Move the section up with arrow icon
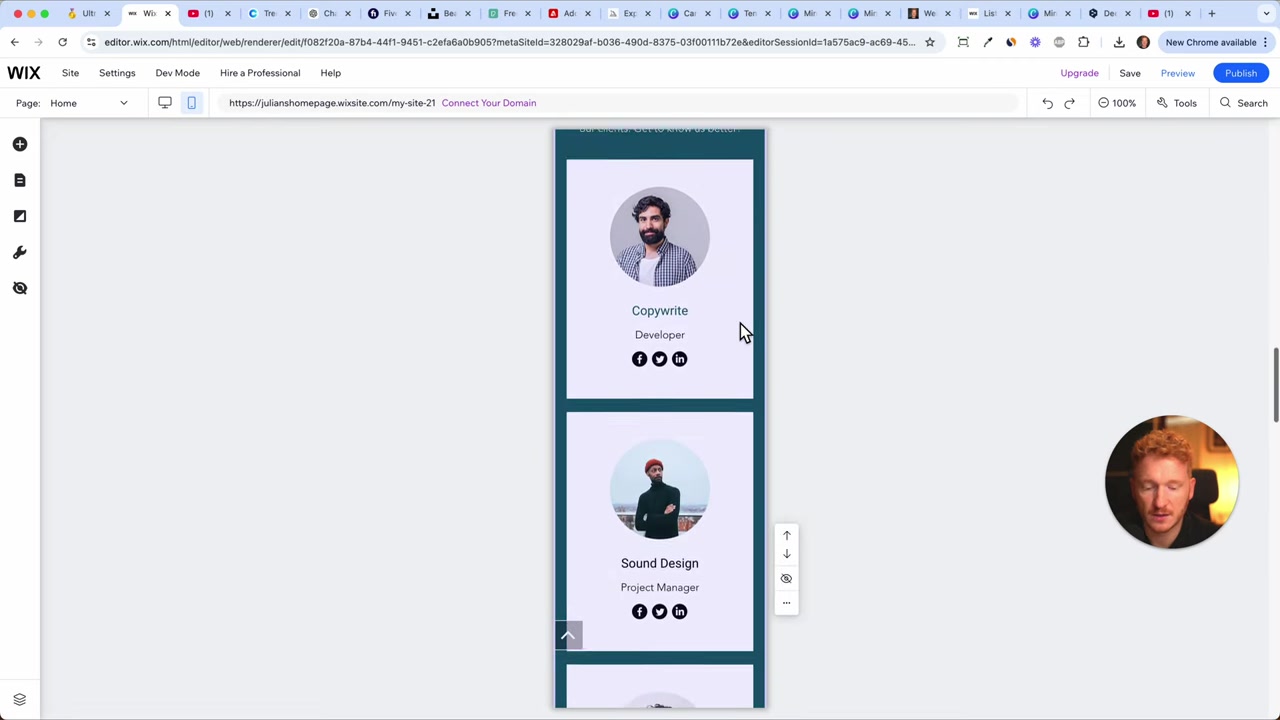 tap(786, 535)
